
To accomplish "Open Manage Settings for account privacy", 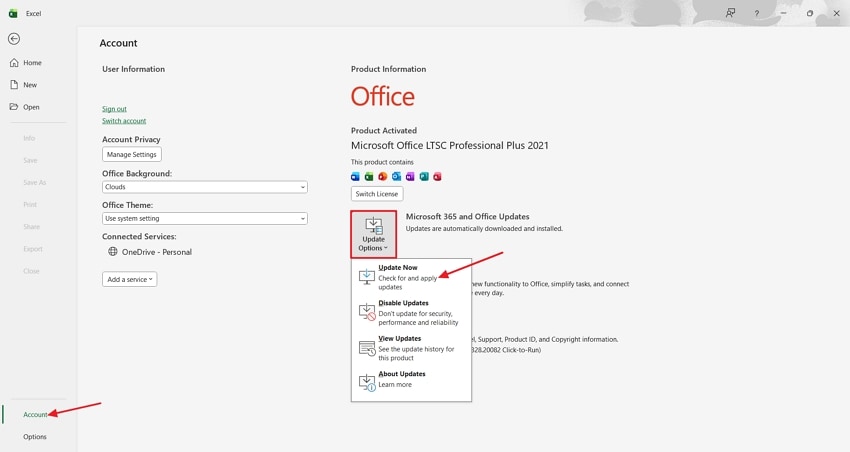I will coord(132,154).
